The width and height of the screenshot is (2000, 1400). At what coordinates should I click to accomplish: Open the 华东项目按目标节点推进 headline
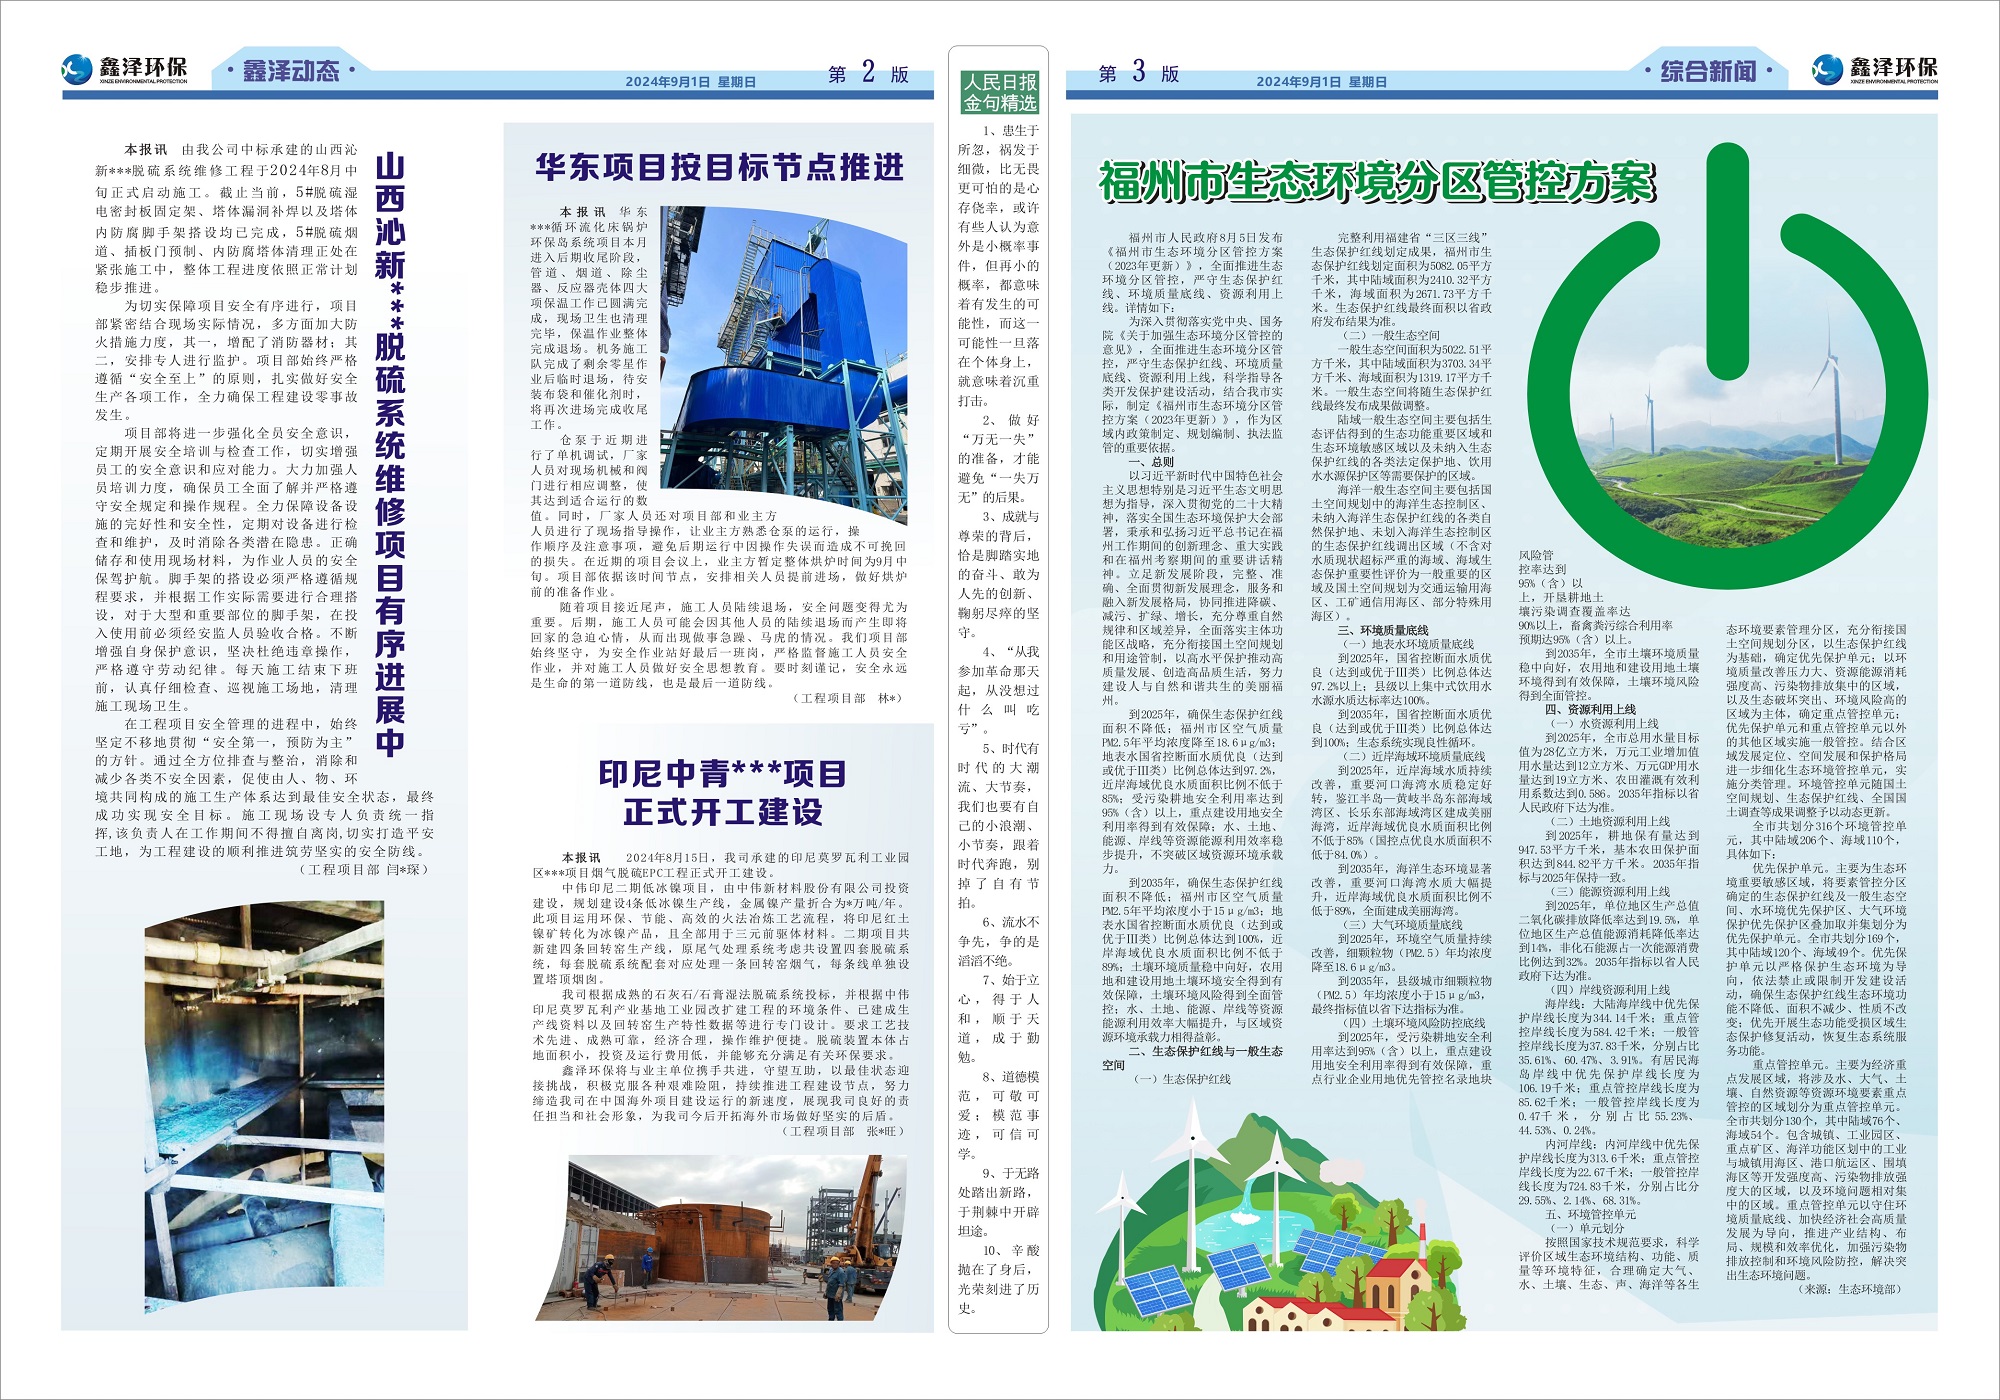[x=719, y=167]
